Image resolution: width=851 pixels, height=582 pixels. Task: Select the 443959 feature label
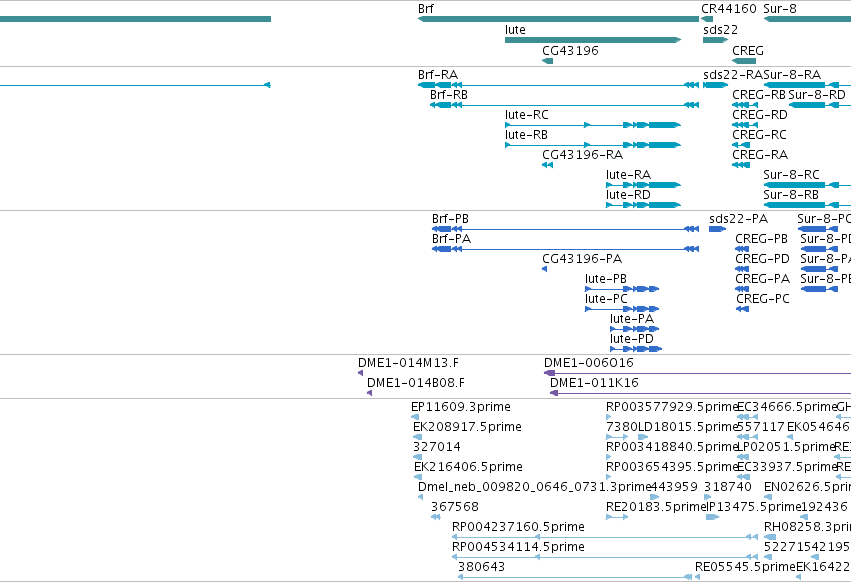[x=674, y=488]
